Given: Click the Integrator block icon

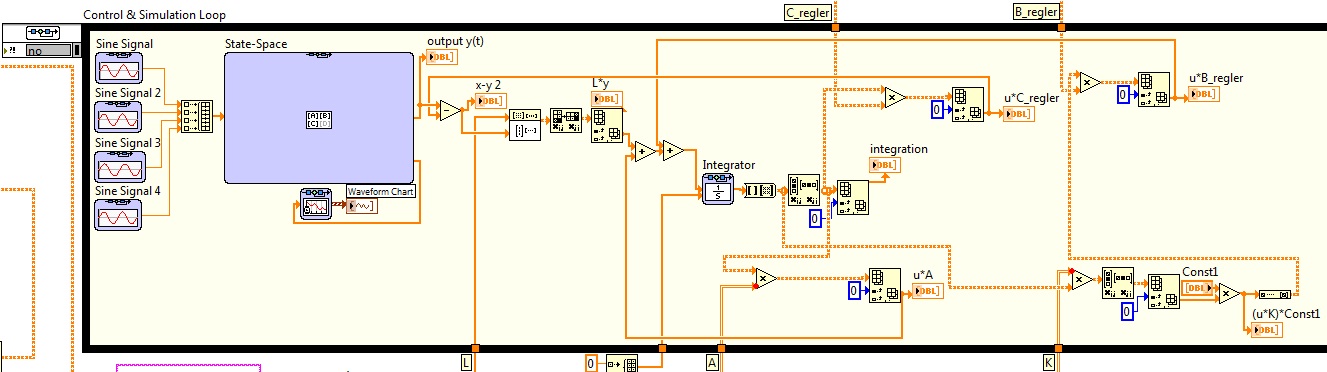Looking at the screenshot, I should 718,189.
